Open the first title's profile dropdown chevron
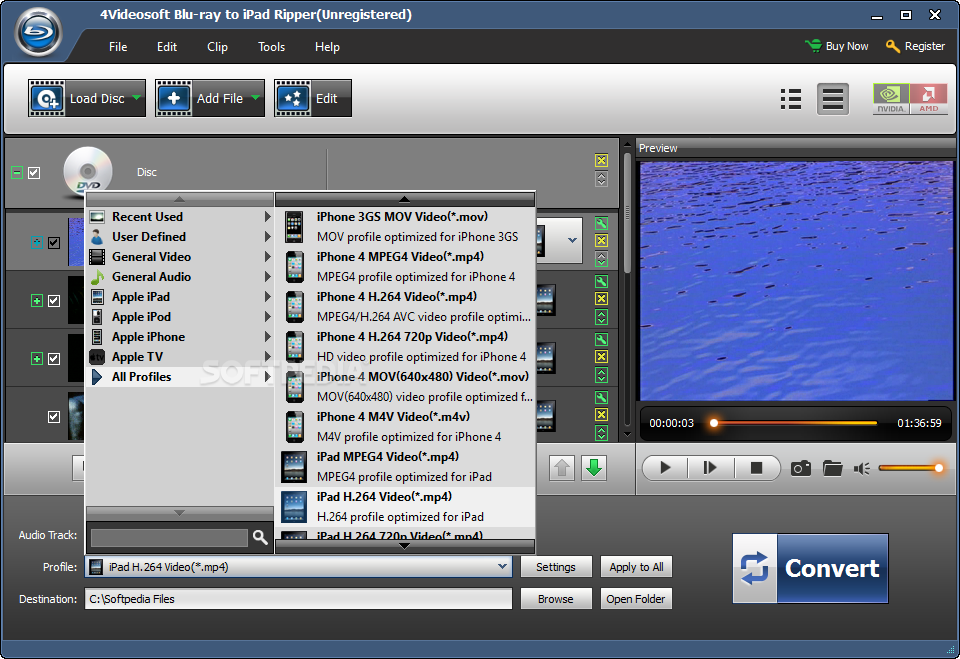The image size is (960, 659). [x=572, y=240]
